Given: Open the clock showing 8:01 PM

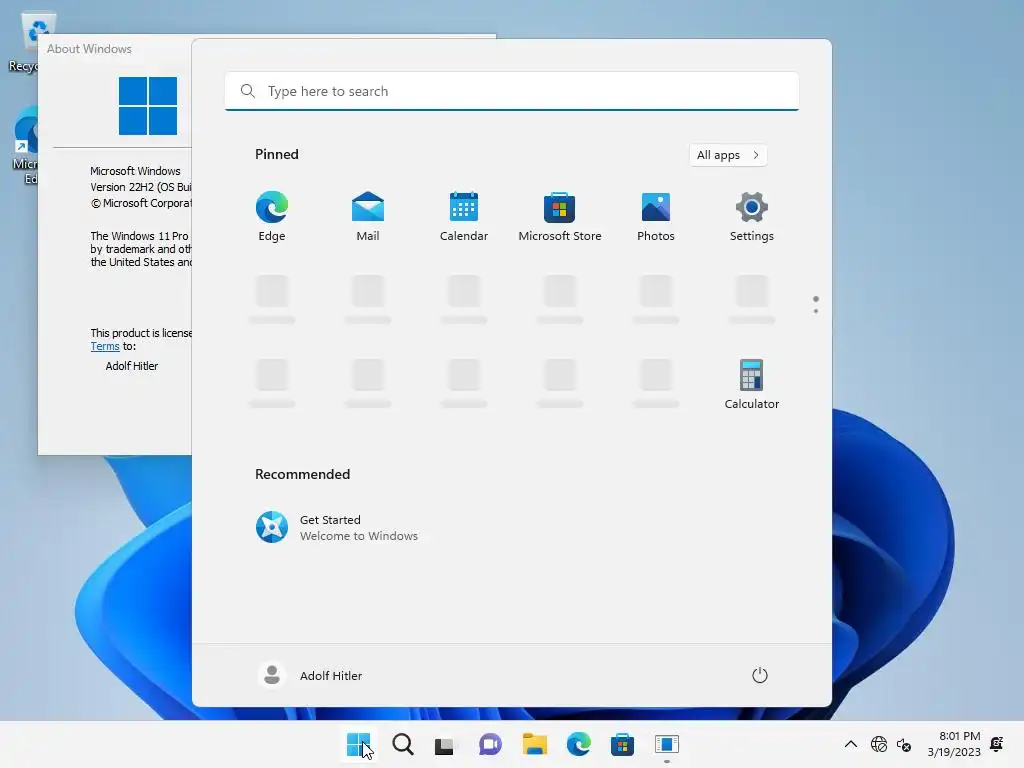Looking at the screenshot, I should (x=954, y=744).
